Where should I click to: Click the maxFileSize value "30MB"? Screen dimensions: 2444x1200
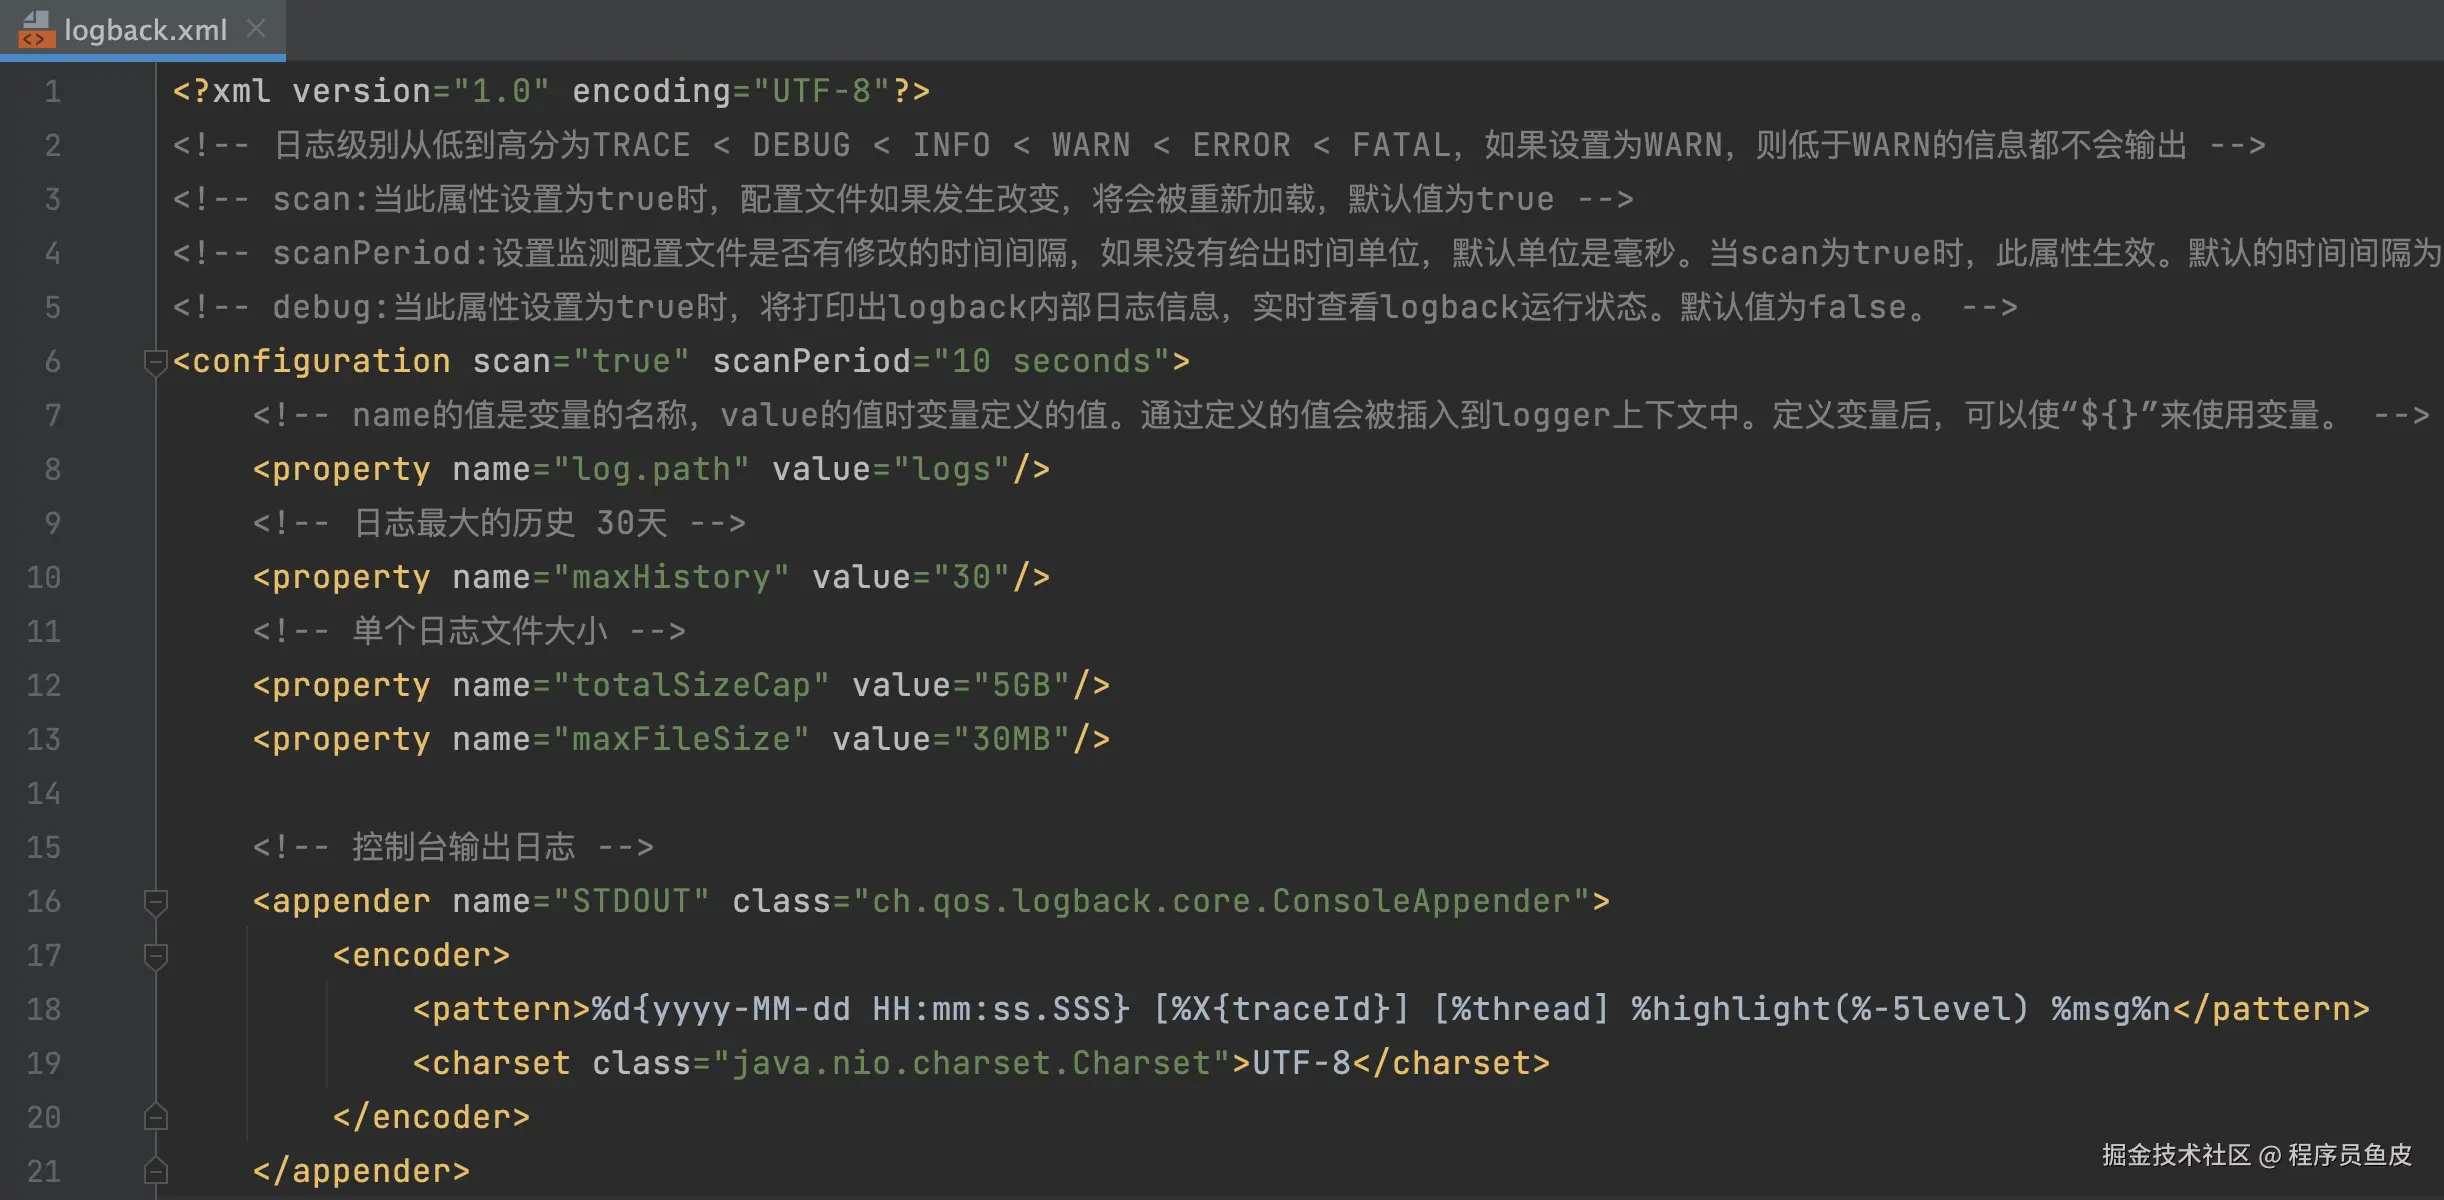pos(1011,740)
